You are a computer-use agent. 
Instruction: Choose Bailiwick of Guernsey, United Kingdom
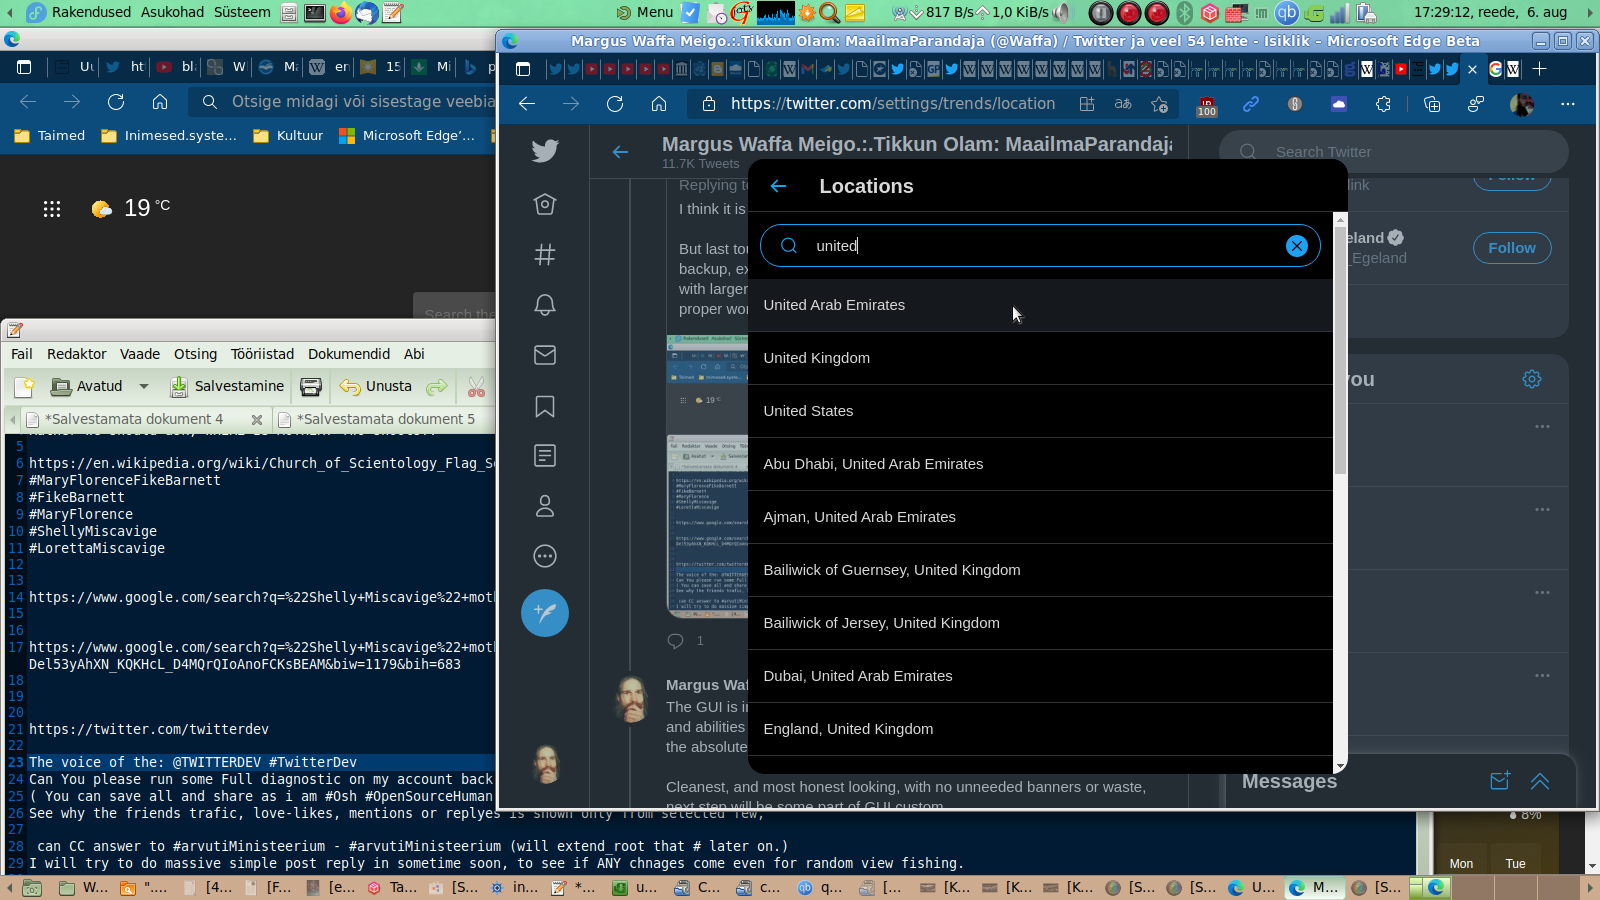1040,570
